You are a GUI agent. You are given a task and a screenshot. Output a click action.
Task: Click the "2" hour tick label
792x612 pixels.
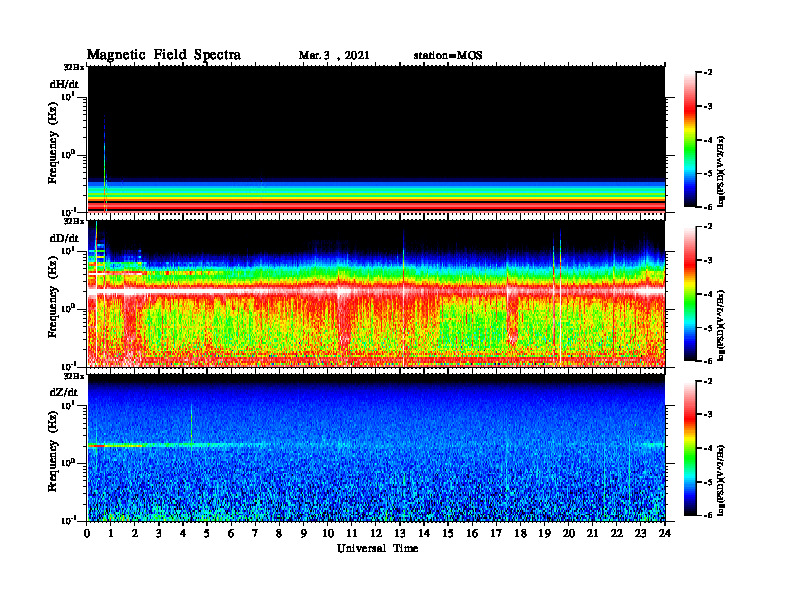click(135, 533)
